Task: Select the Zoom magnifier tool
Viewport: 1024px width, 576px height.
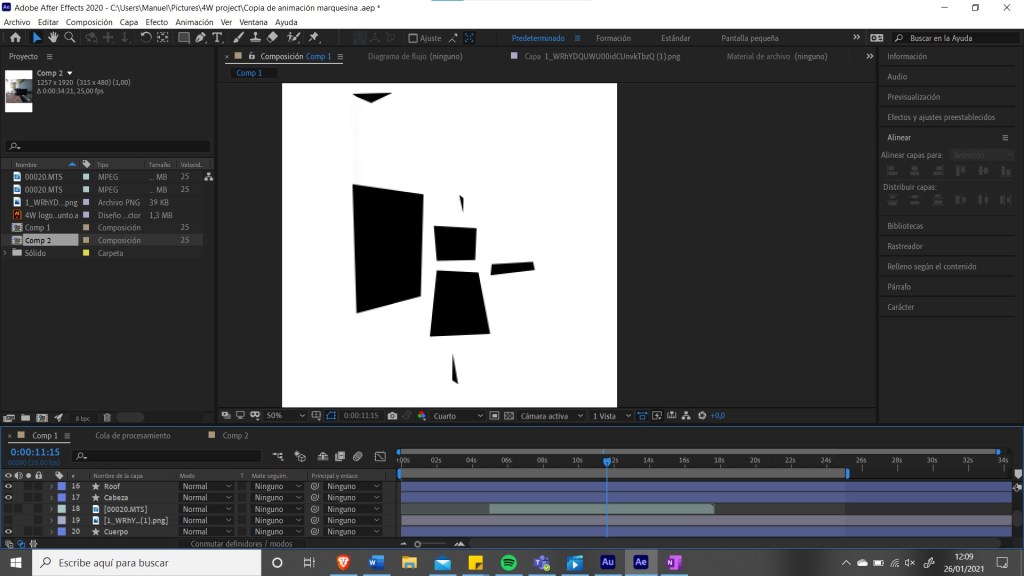Action: pos(70,38)
